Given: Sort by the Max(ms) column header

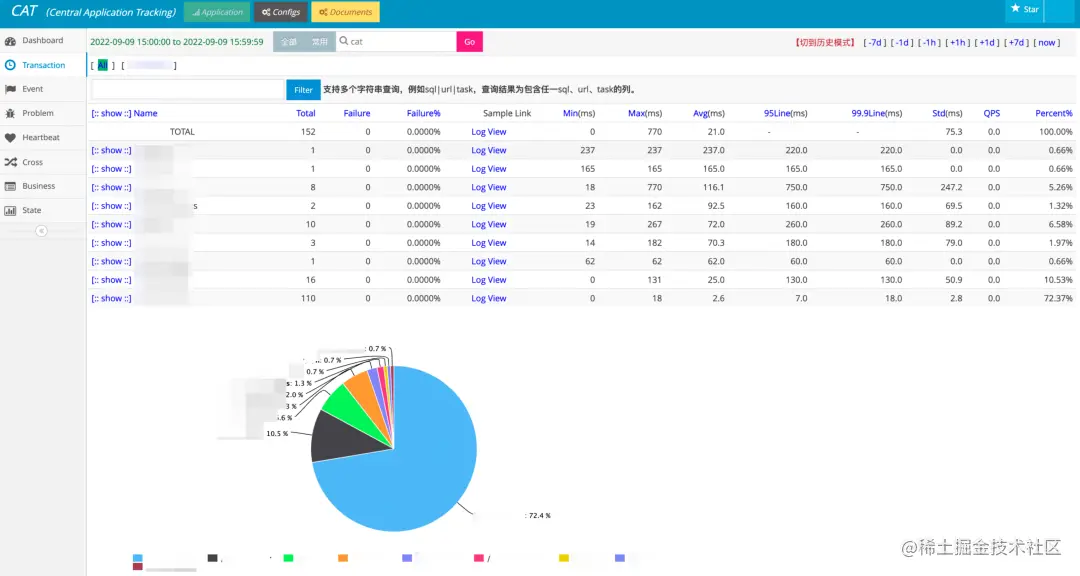Looking at the screenshot, I should [x=645, y=113].
